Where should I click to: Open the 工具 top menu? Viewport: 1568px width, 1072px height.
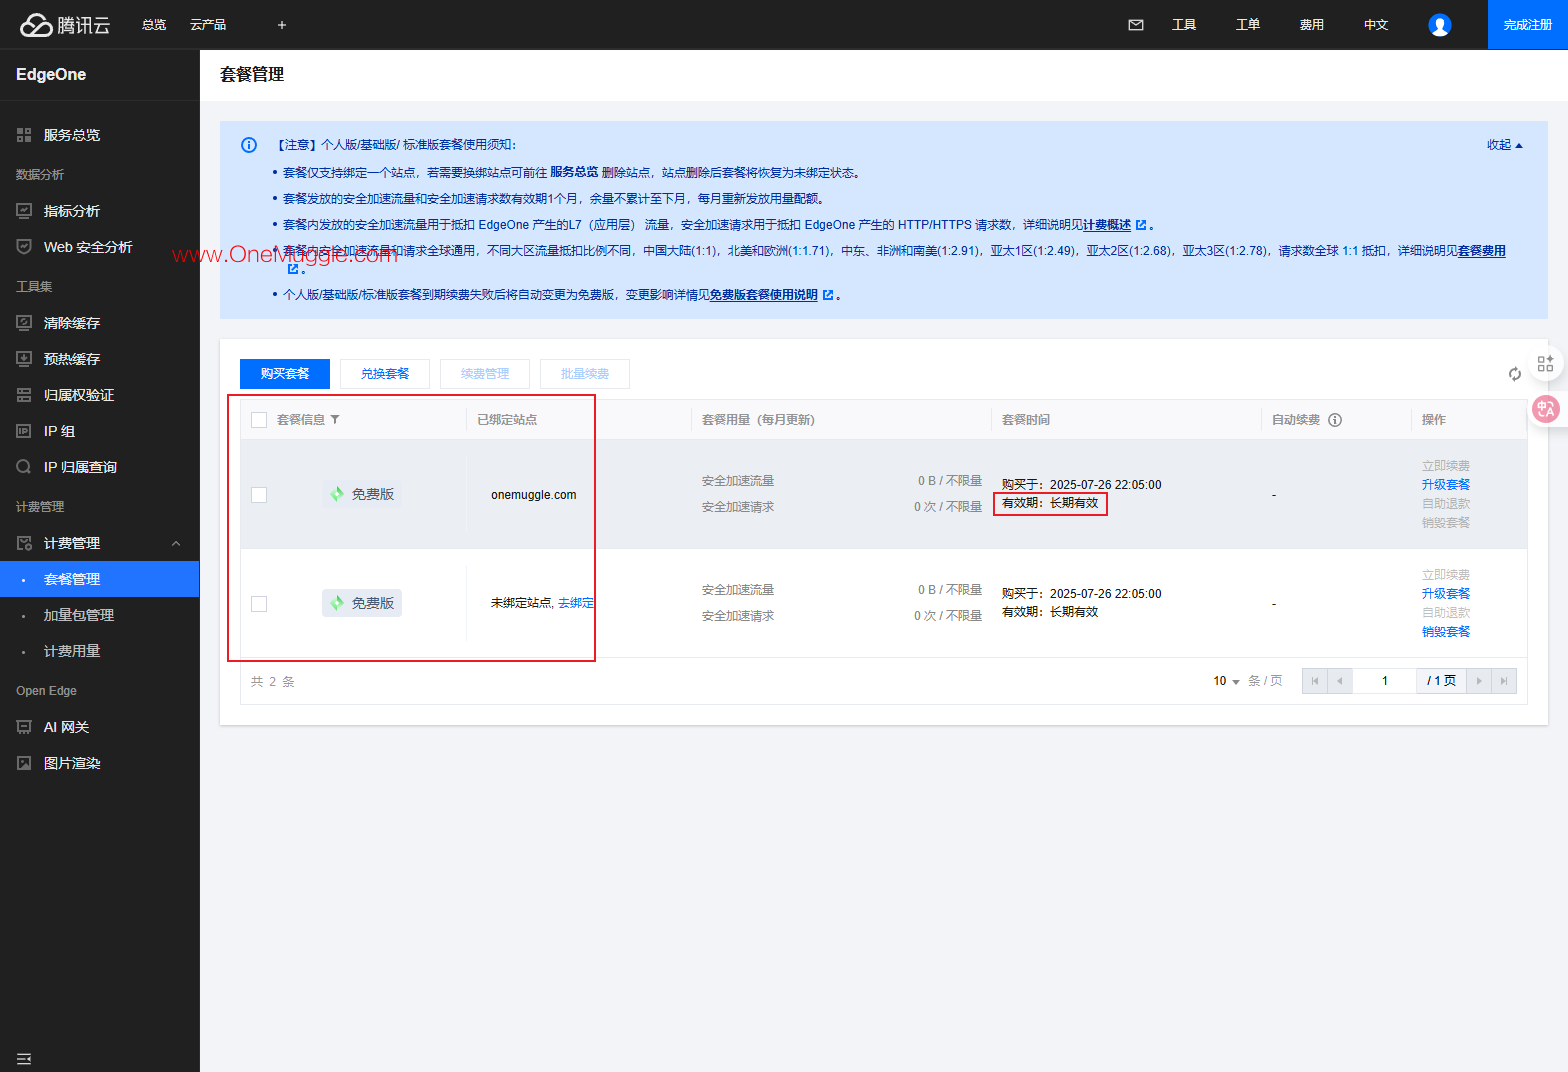pyautogui.click(x=1184, y=25)
